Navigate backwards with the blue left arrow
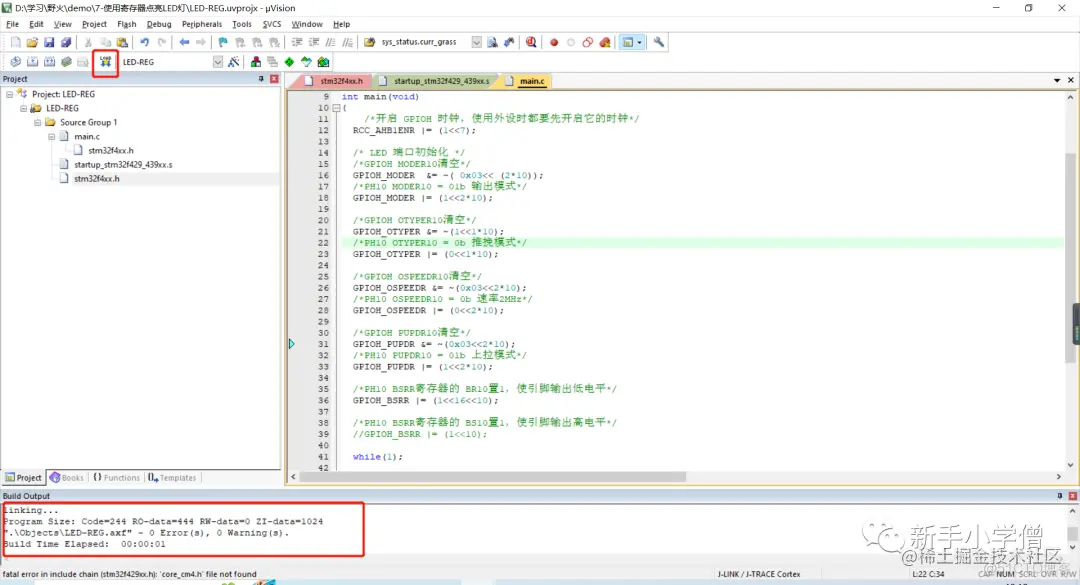This screenshot has width=1080, height=585. click(x=184, y=42)
